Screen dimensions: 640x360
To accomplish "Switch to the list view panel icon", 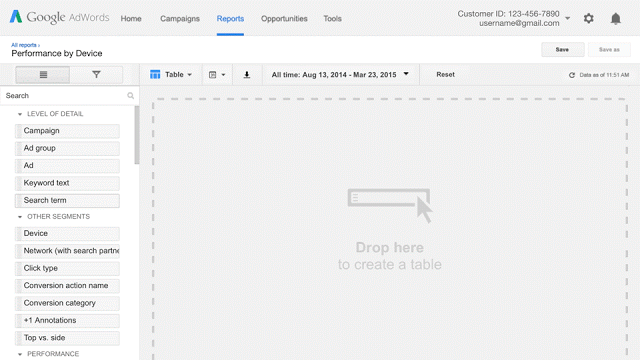I will pos(43,75).
